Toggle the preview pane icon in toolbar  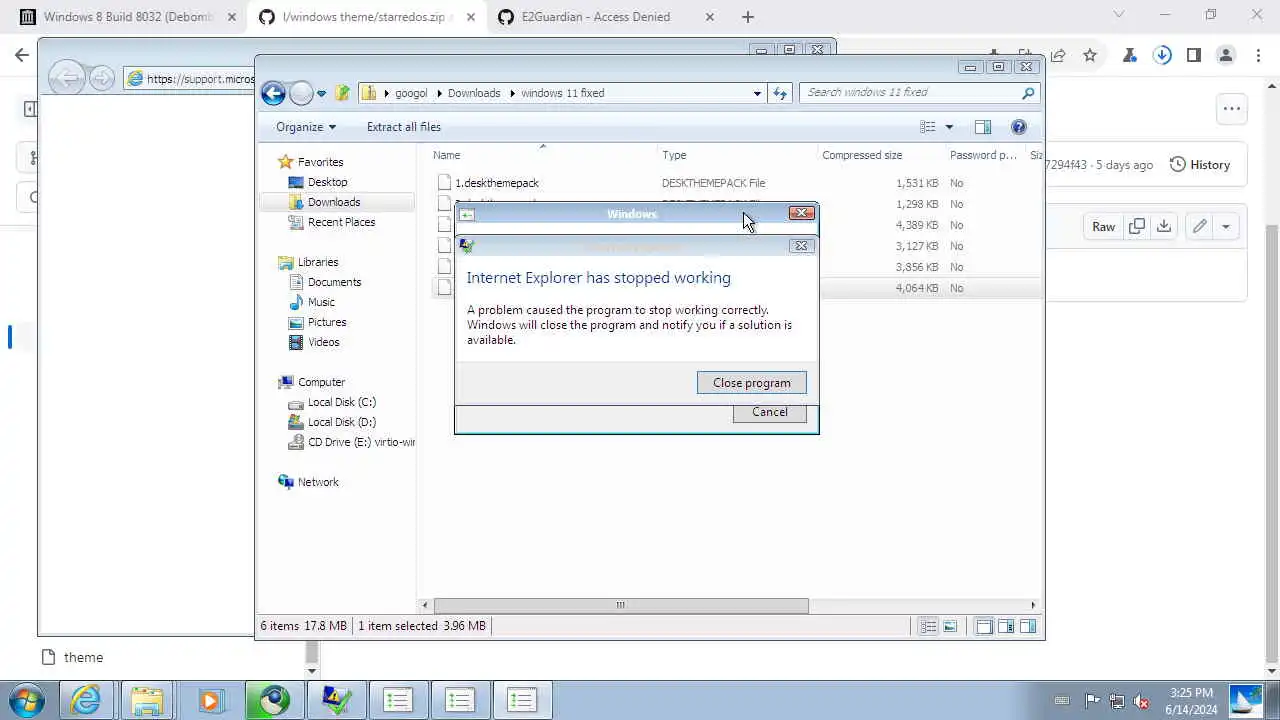(983, 127)
